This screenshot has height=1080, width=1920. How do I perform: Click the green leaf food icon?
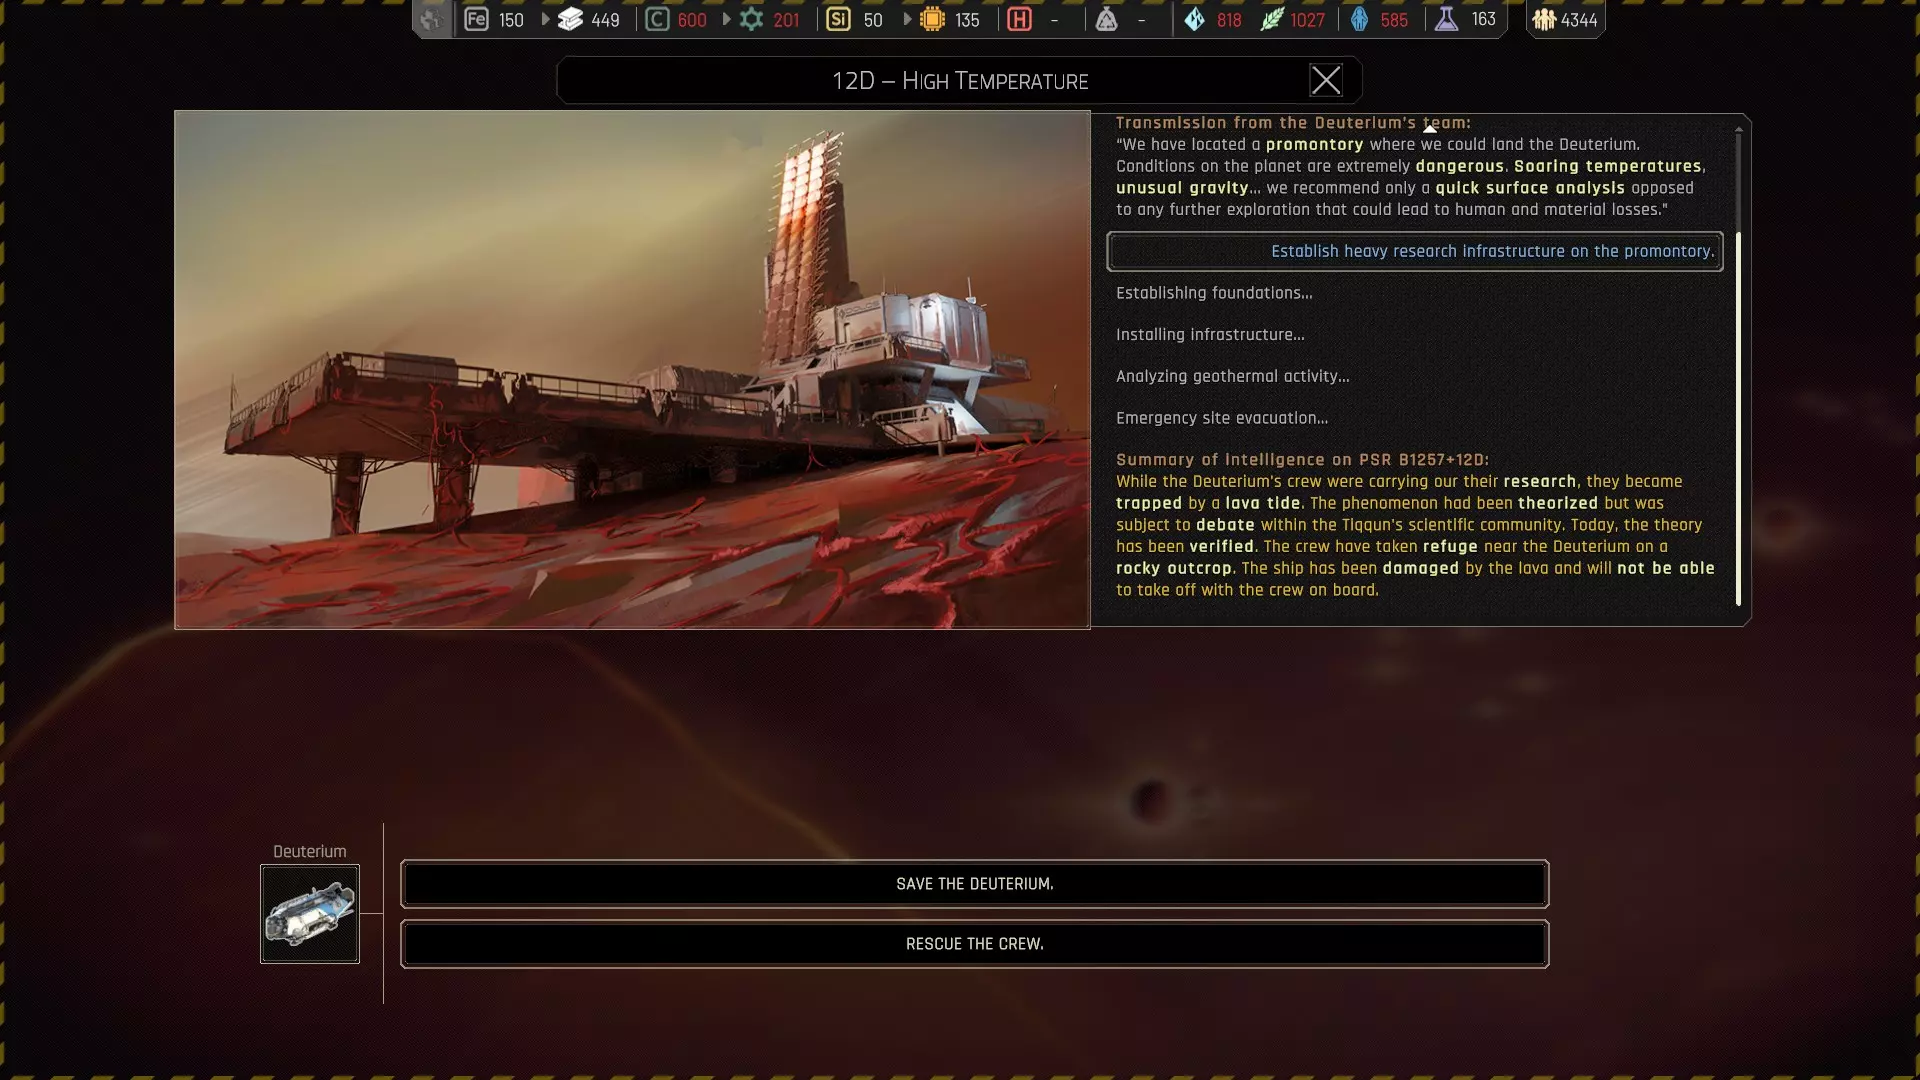click(x=1271, y=19)
